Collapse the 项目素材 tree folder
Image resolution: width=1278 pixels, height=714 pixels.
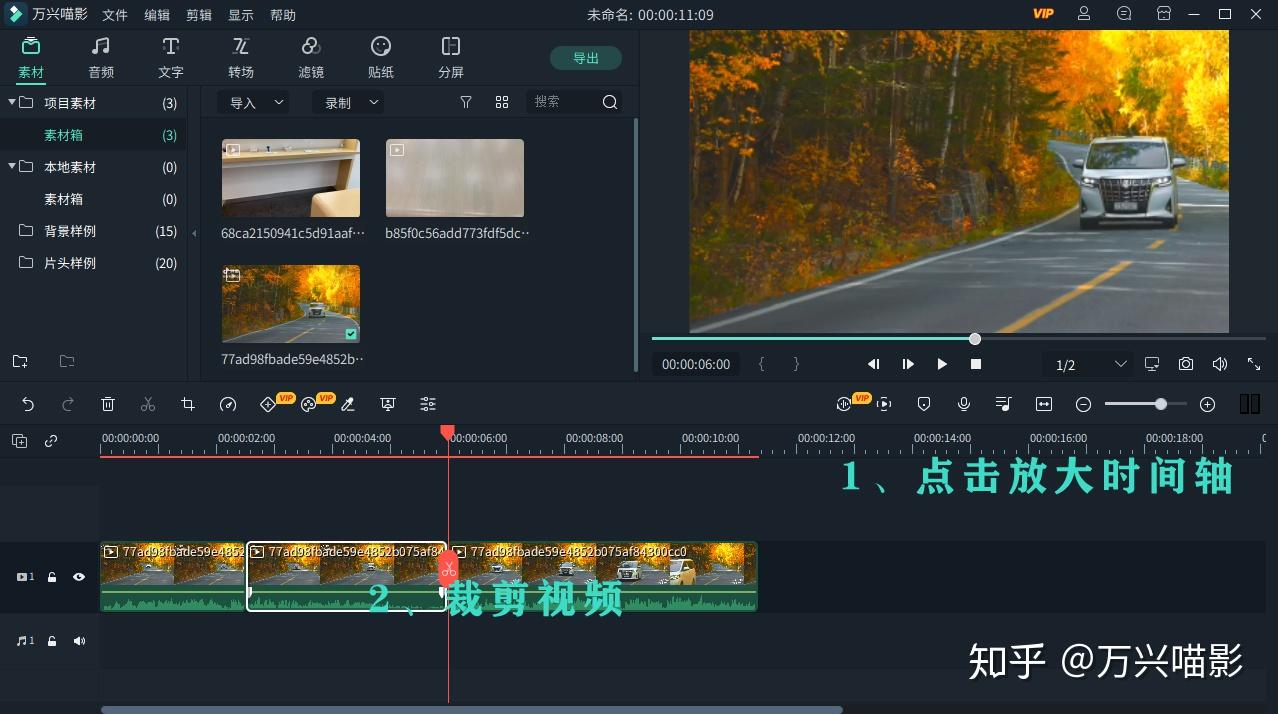(x=12, y=102)
